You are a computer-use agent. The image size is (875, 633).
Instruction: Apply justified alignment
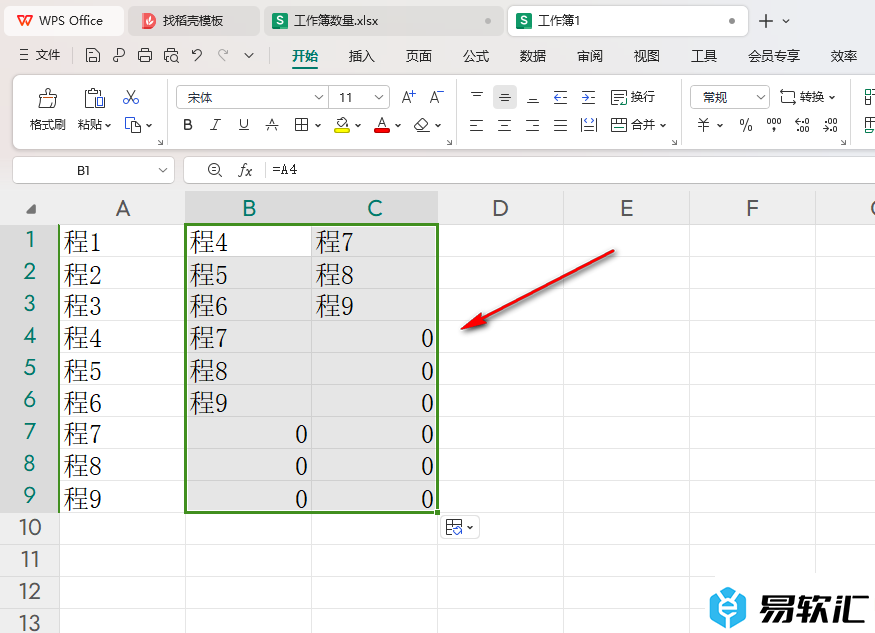(560, 125)
